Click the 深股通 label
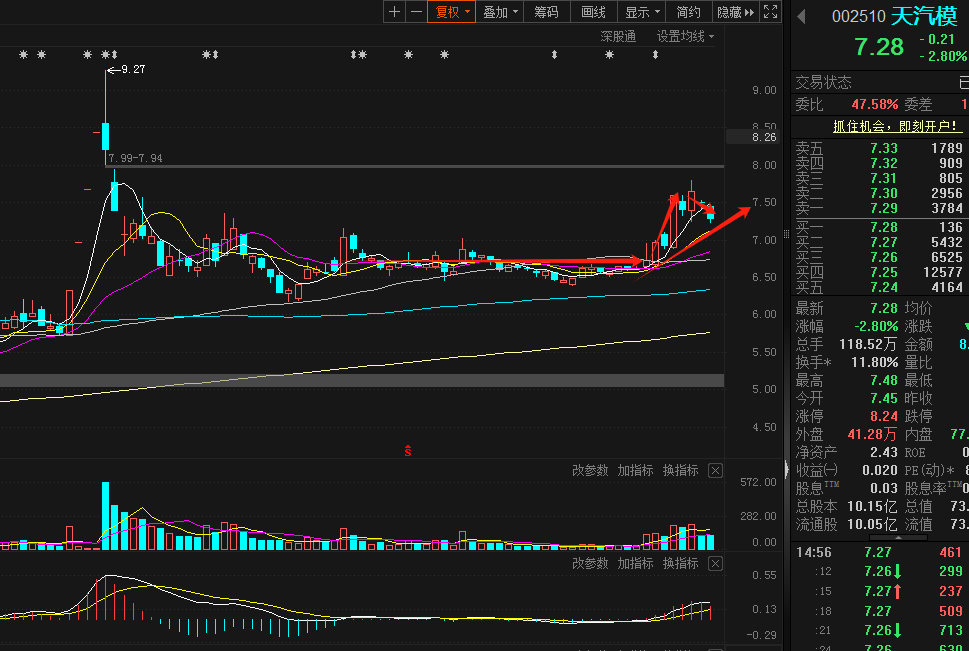This screenshot has height=651, width=969. [618, 36]
